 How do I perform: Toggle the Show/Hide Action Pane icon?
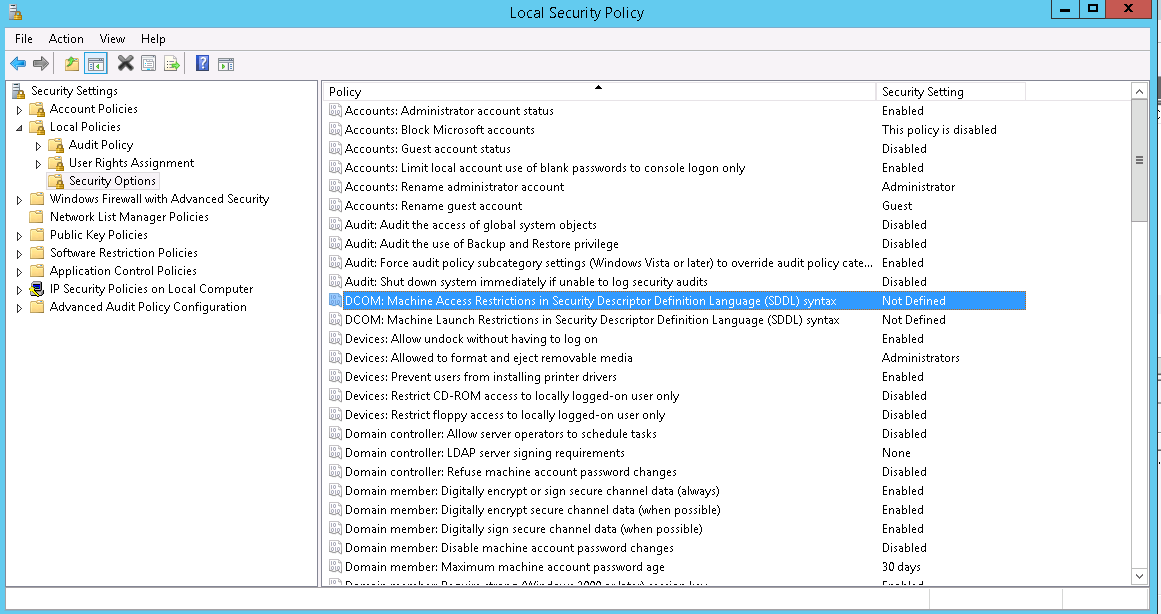pos(226,64)
